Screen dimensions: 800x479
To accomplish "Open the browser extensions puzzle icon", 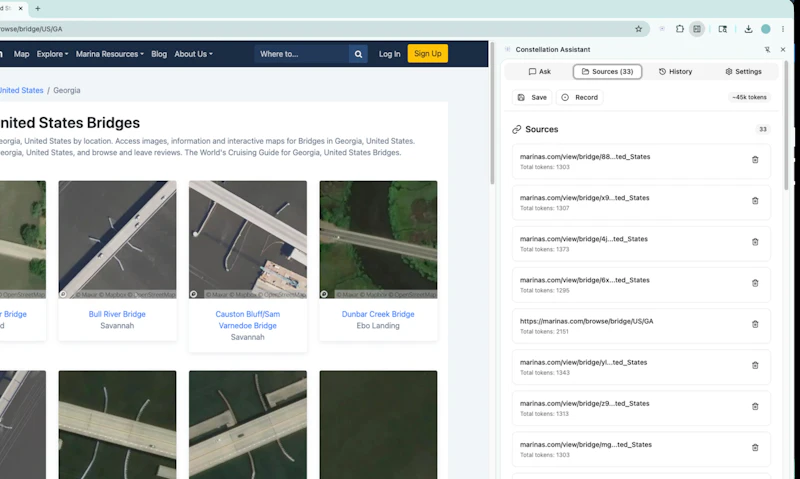I will 680,29.
